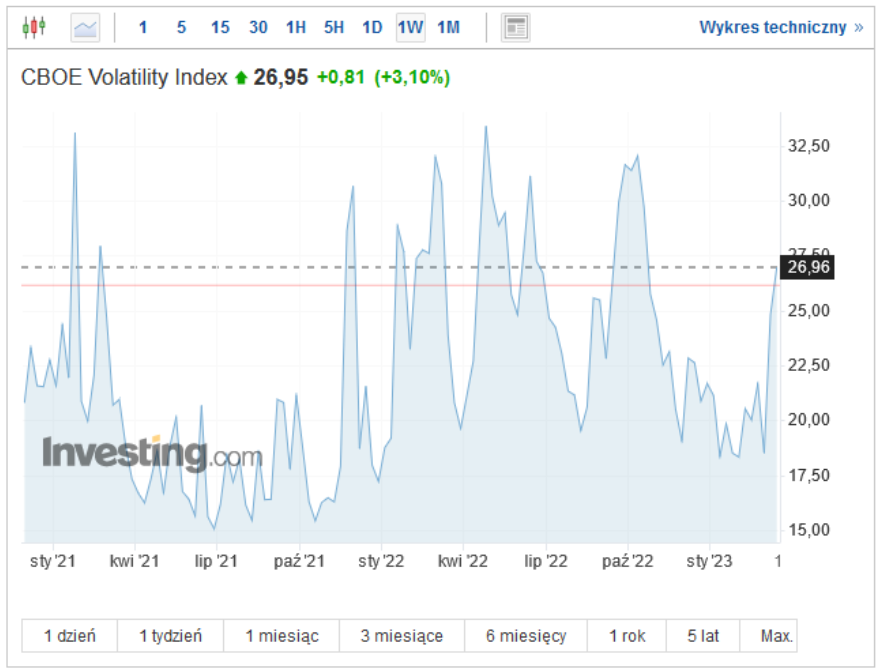Click the green up arrow beside index name
The height and width of the screenshot is (671, 880).
coord(240,78)
